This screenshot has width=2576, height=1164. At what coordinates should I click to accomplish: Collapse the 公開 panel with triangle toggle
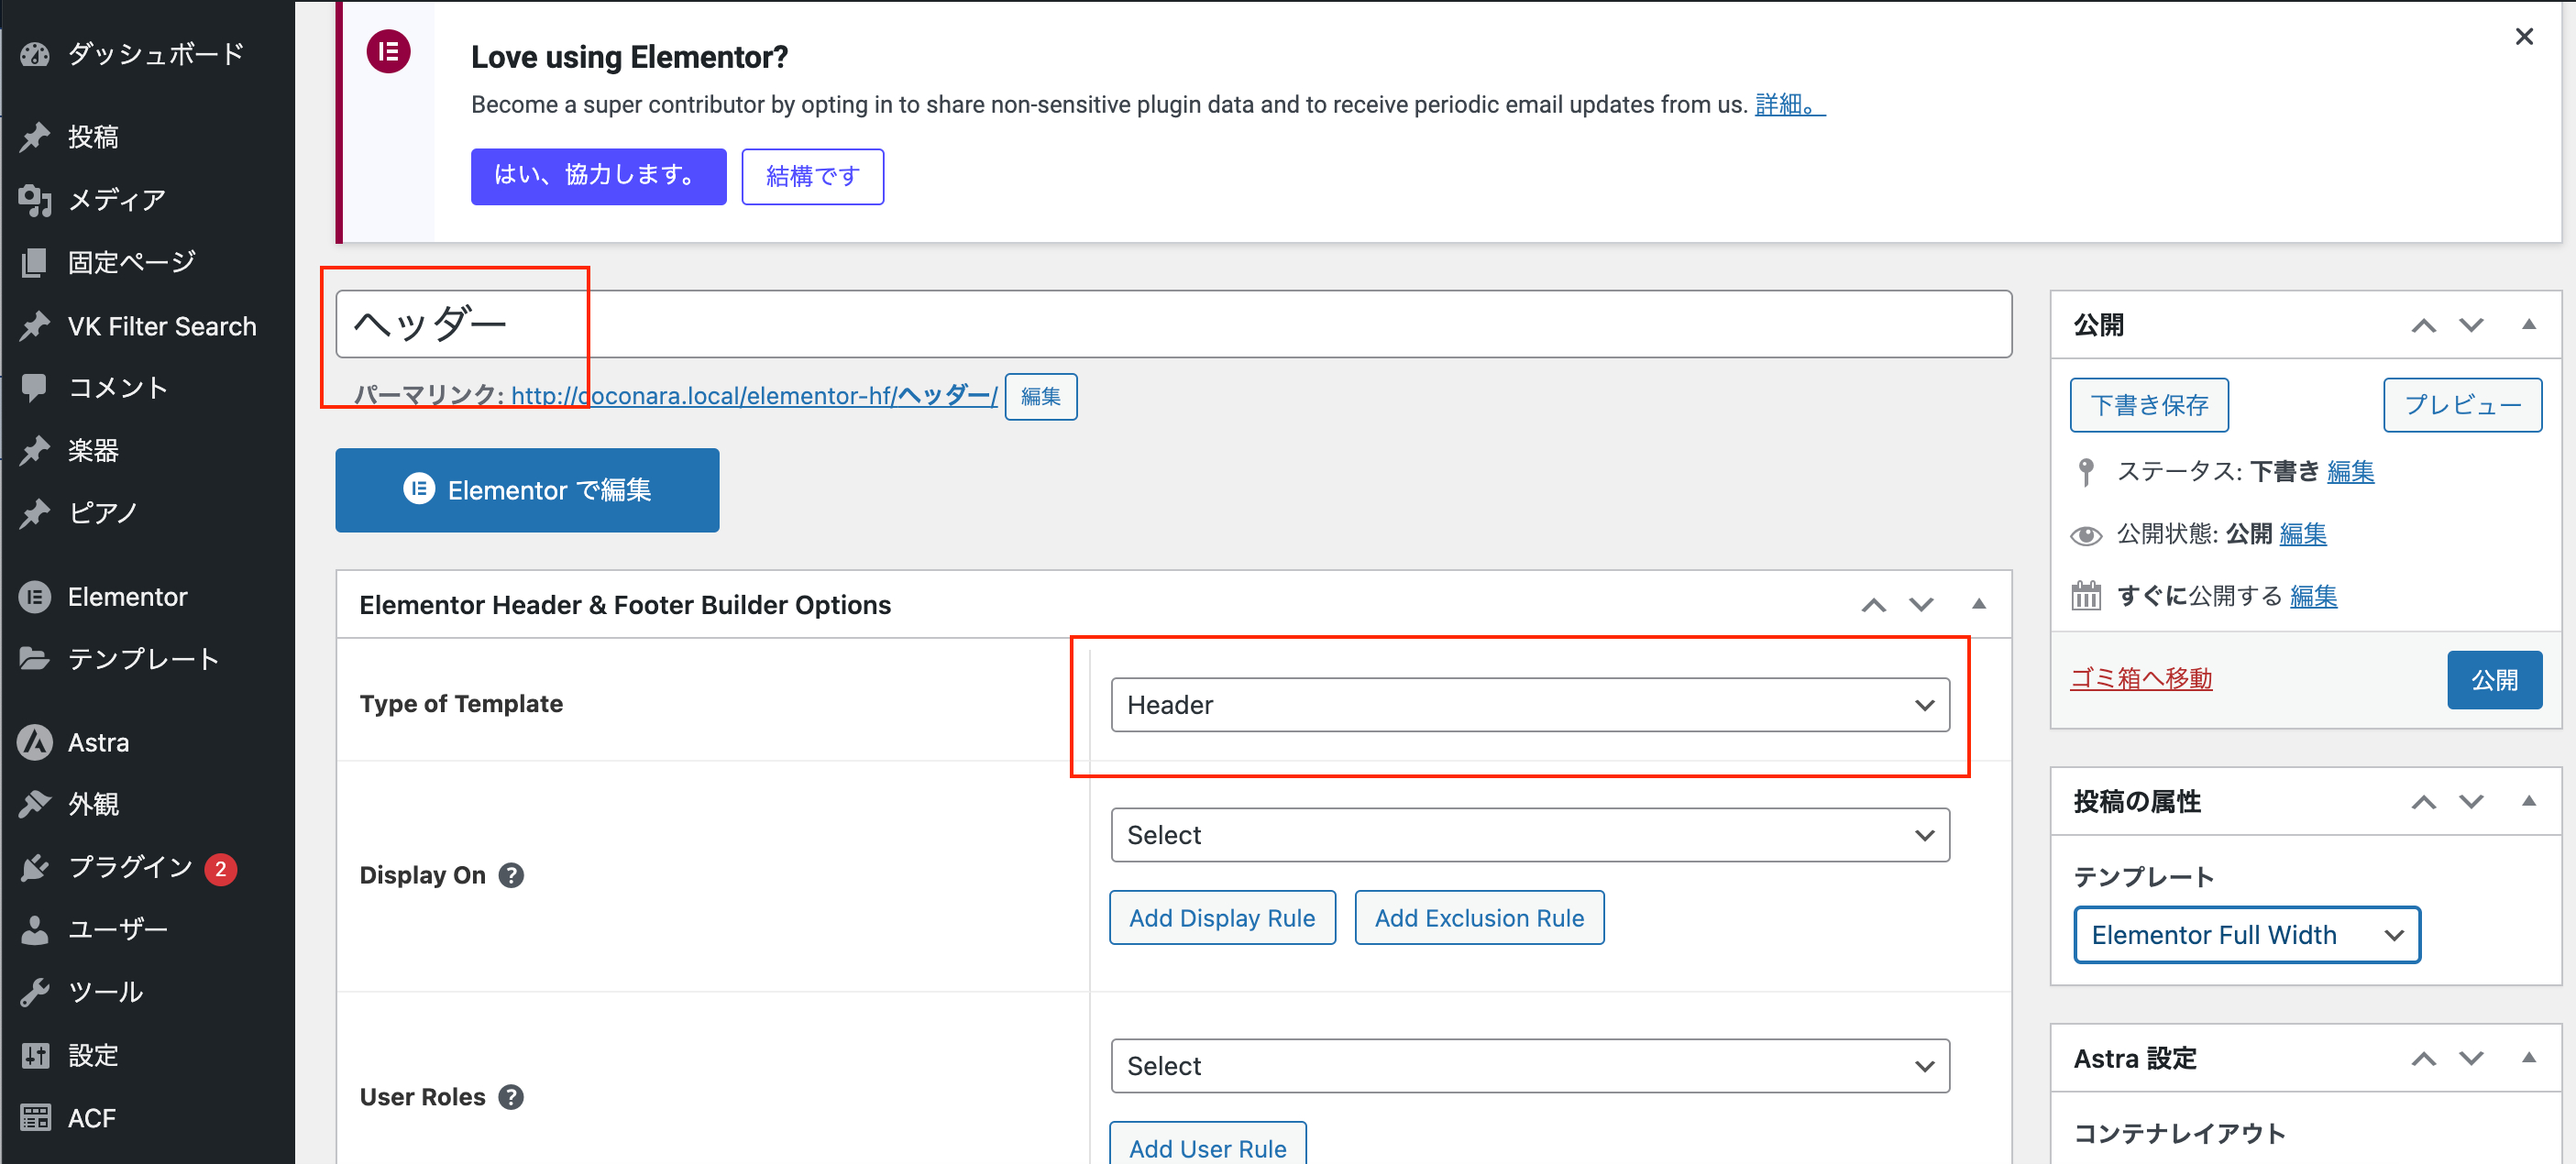coord(2528,324)
